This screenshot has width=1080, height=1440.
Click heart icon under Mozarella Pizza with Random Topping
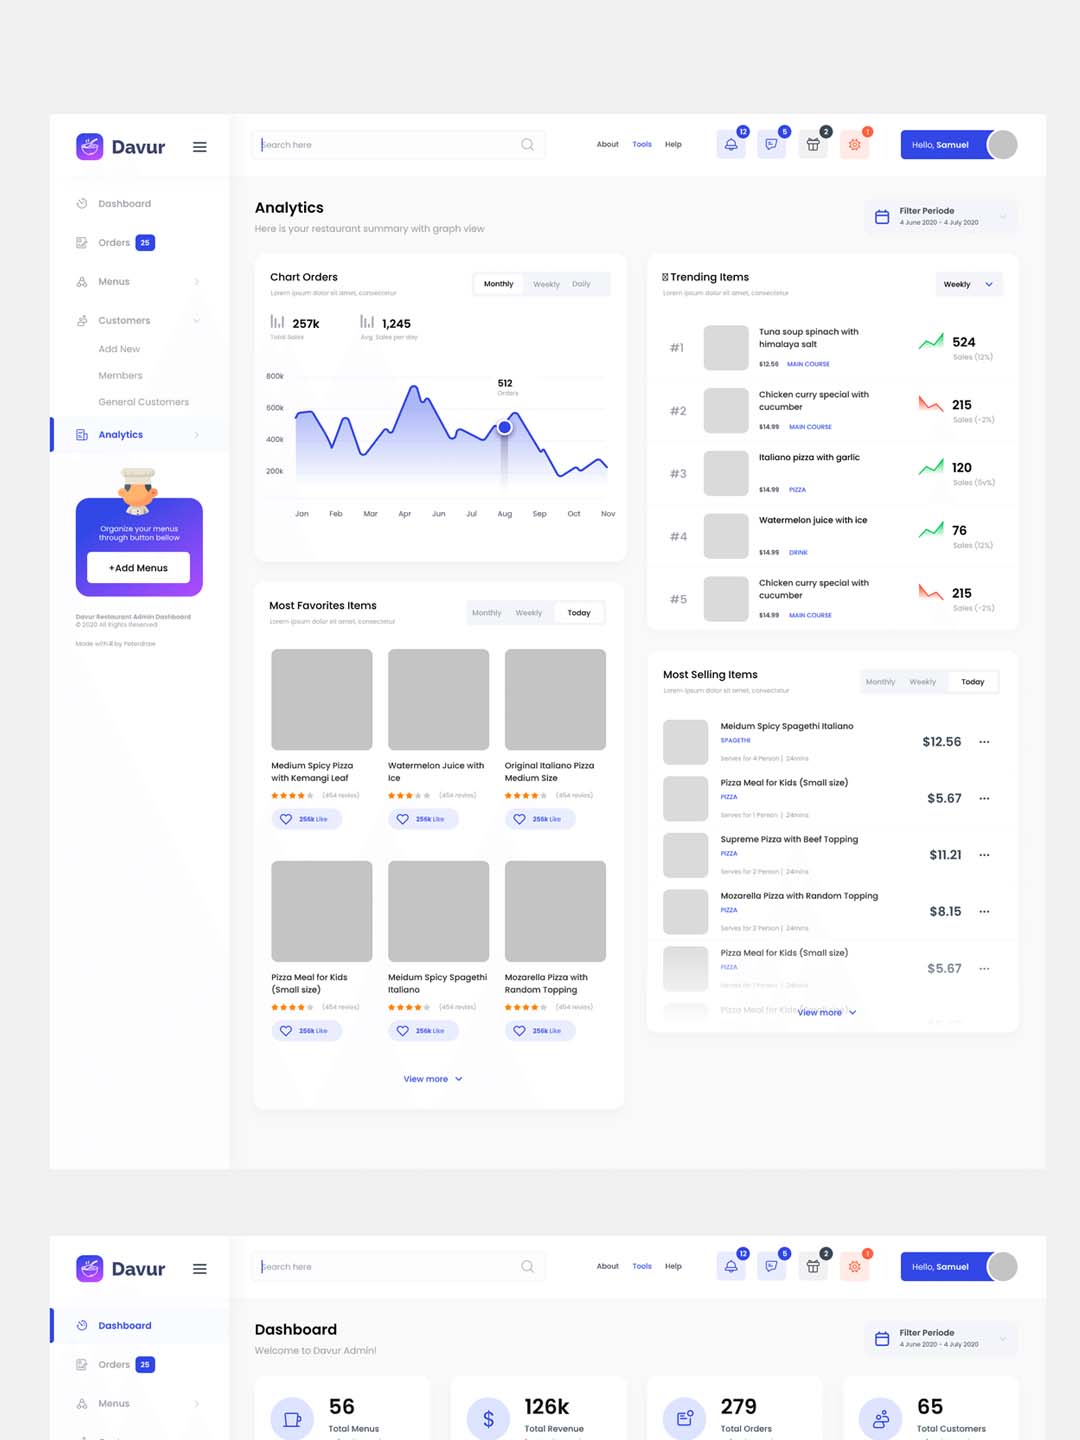[519, 1031]
